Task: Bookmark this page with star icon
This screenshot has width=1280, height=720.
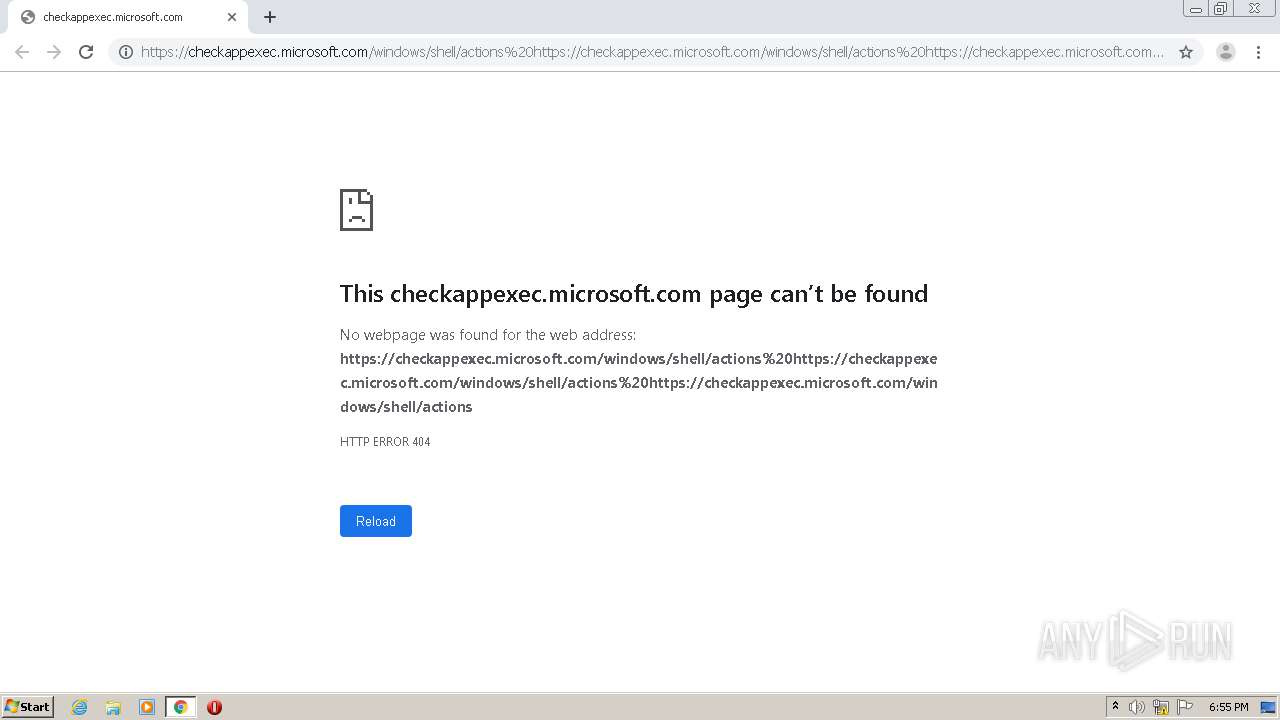Action: tap(1186, 52)
